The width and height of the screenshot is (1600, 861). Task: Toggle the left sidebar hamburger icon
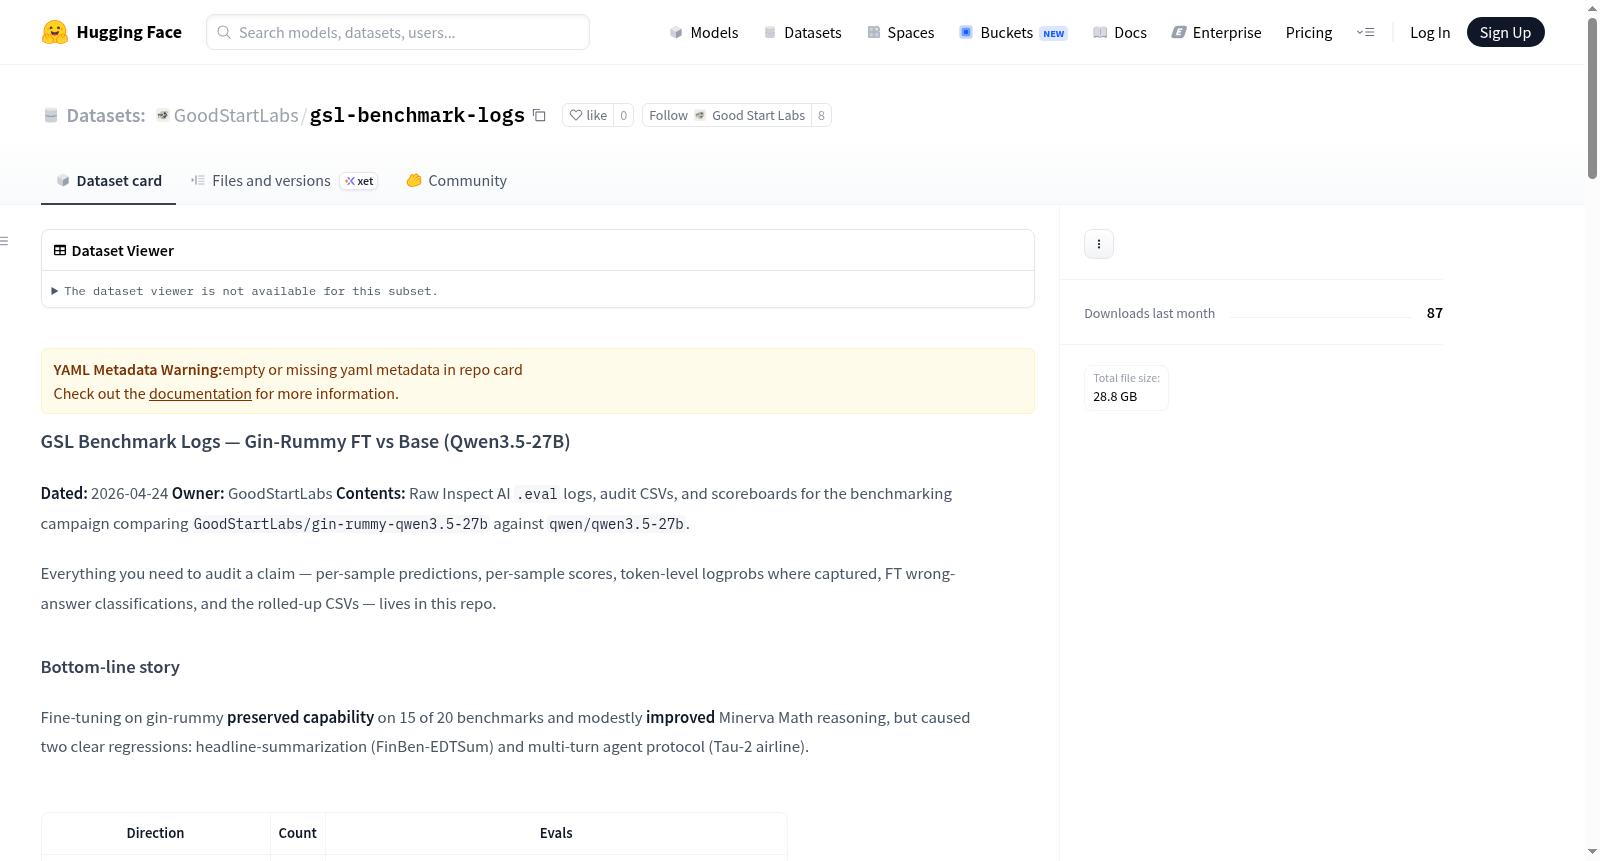(x=4, y=241)
